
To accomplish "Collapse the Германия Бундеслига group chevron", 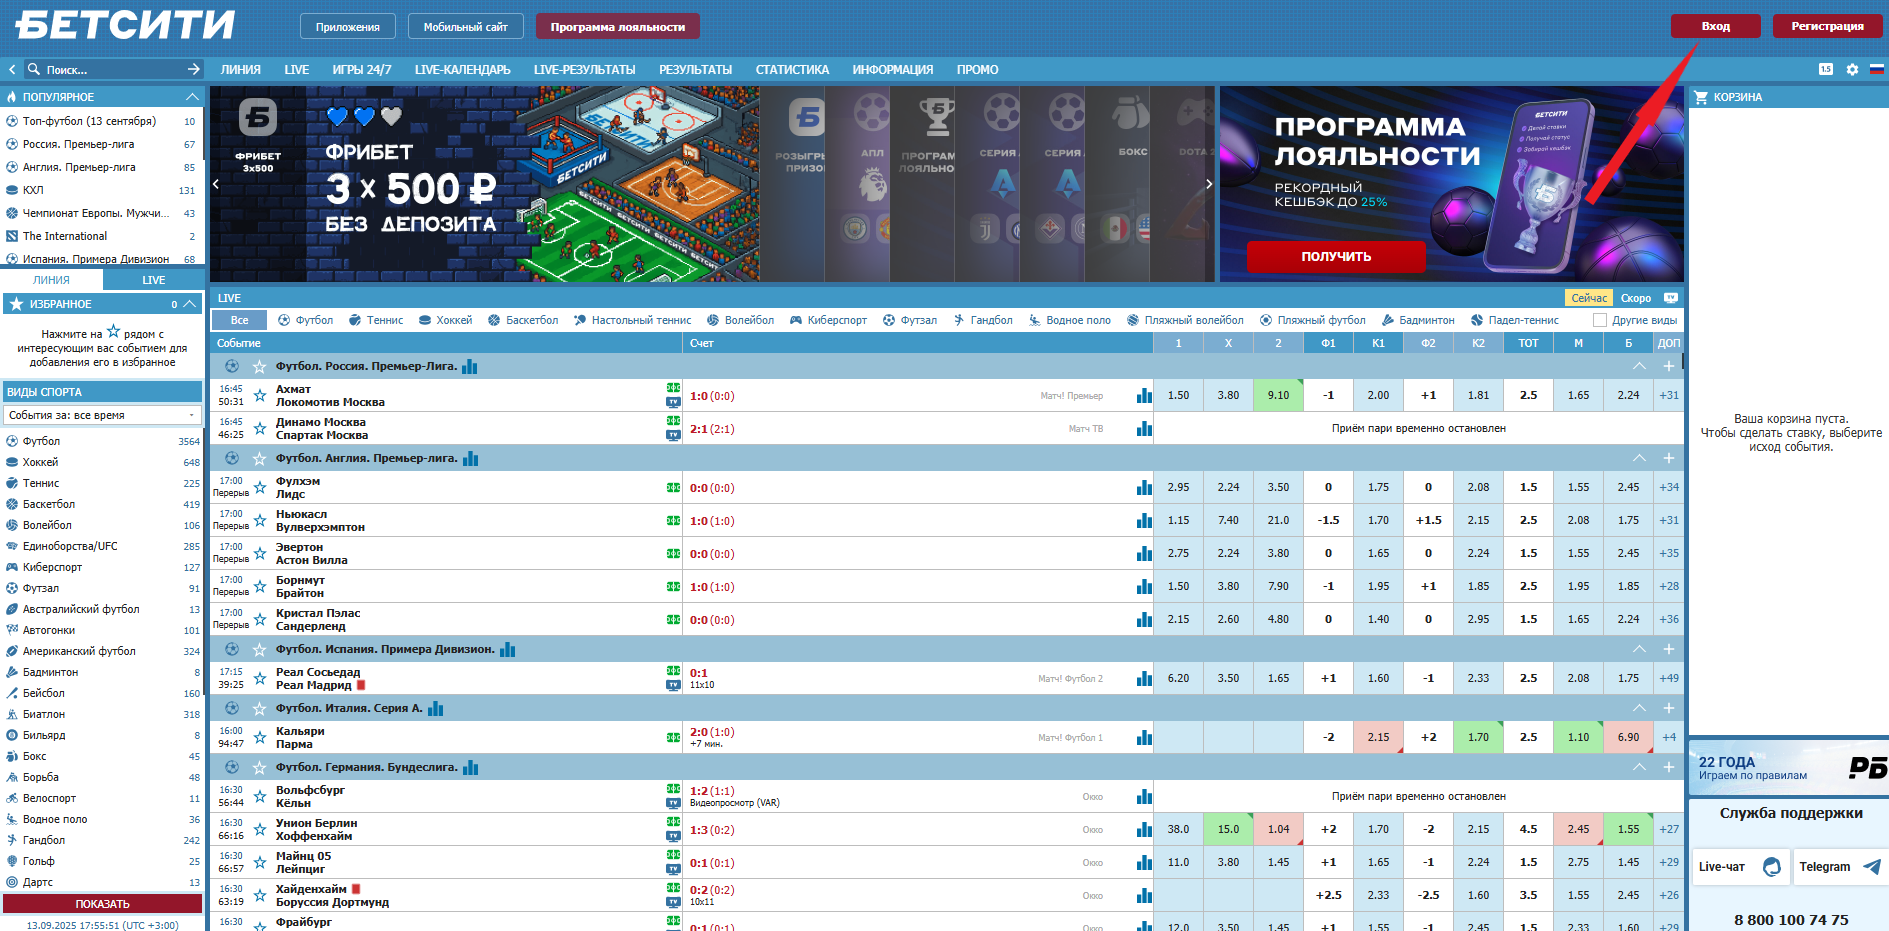I will click(1639, 767).
